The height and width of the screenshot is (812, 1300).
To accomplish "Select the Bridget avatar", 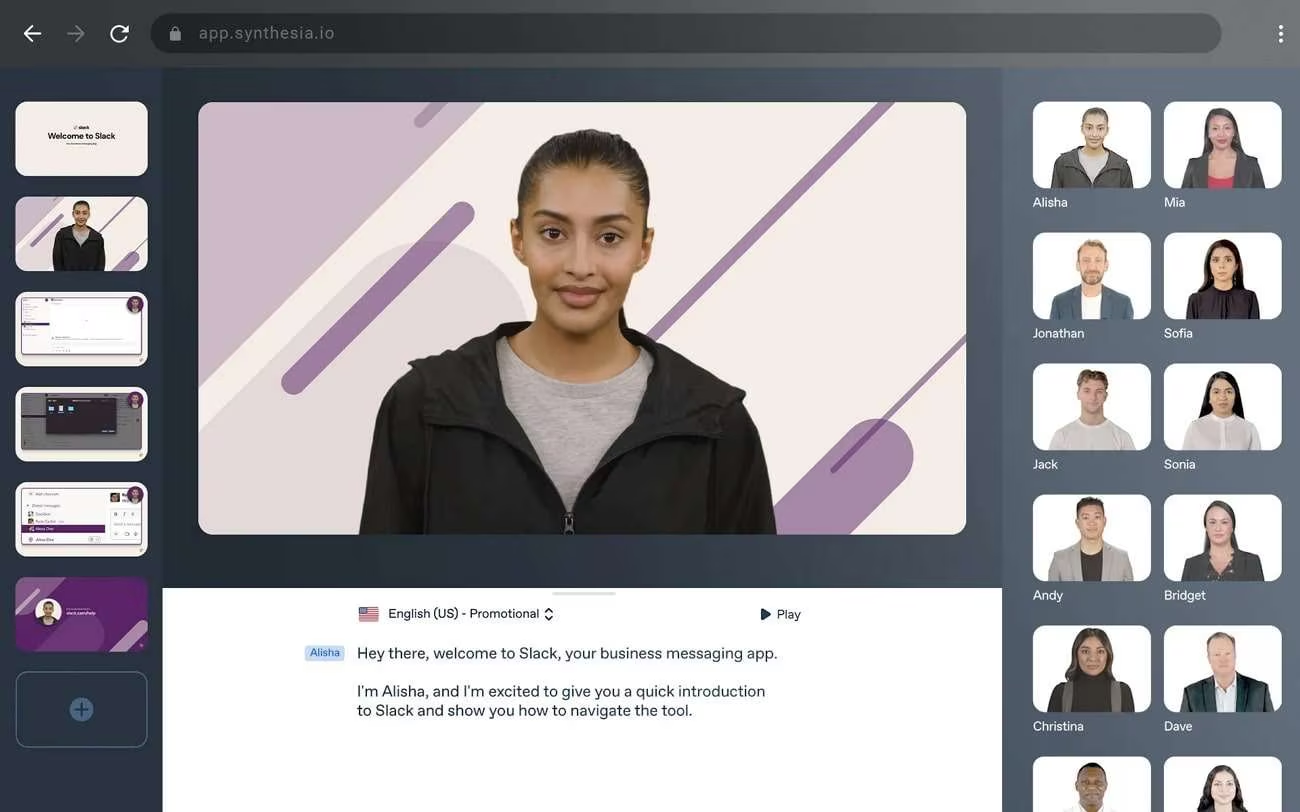I will click(x=1222, y=538).
